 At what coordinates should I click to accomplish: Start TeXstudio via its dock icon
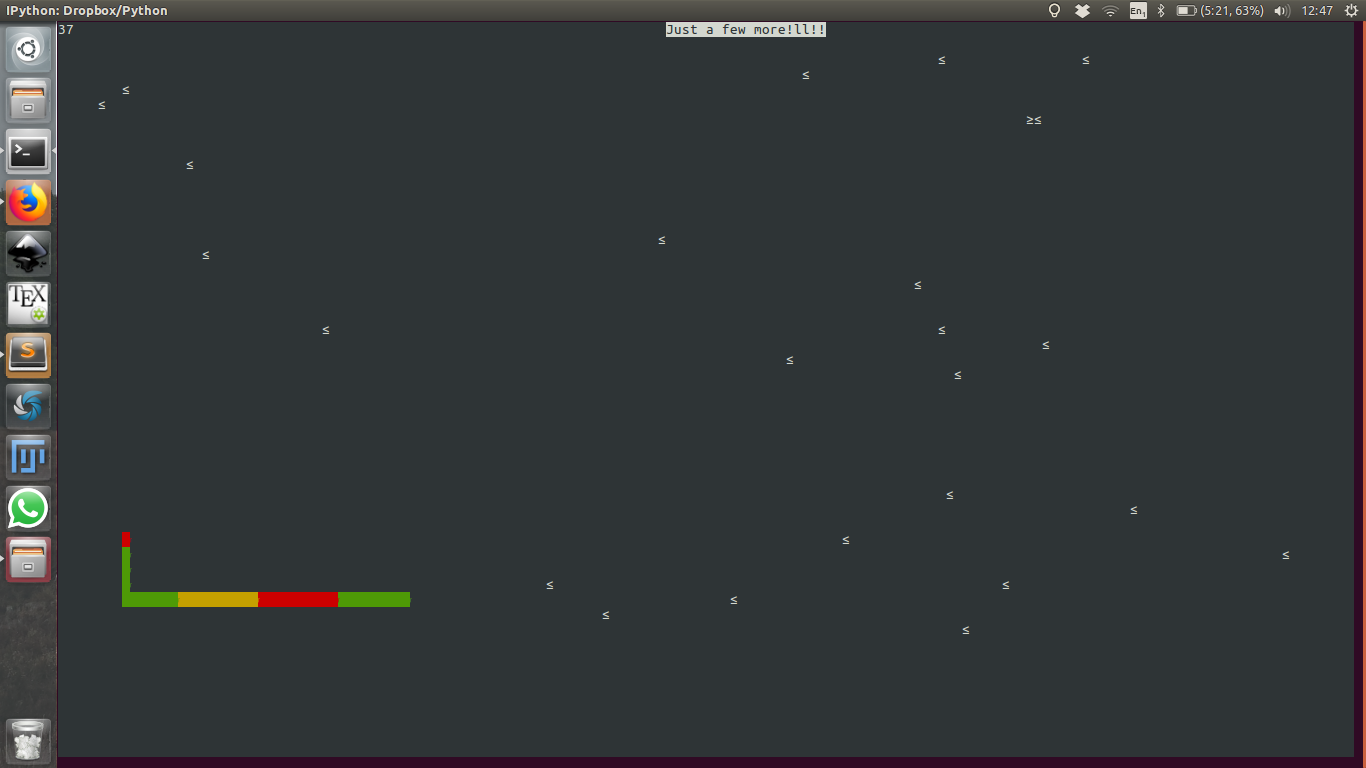tap(28, 304)
